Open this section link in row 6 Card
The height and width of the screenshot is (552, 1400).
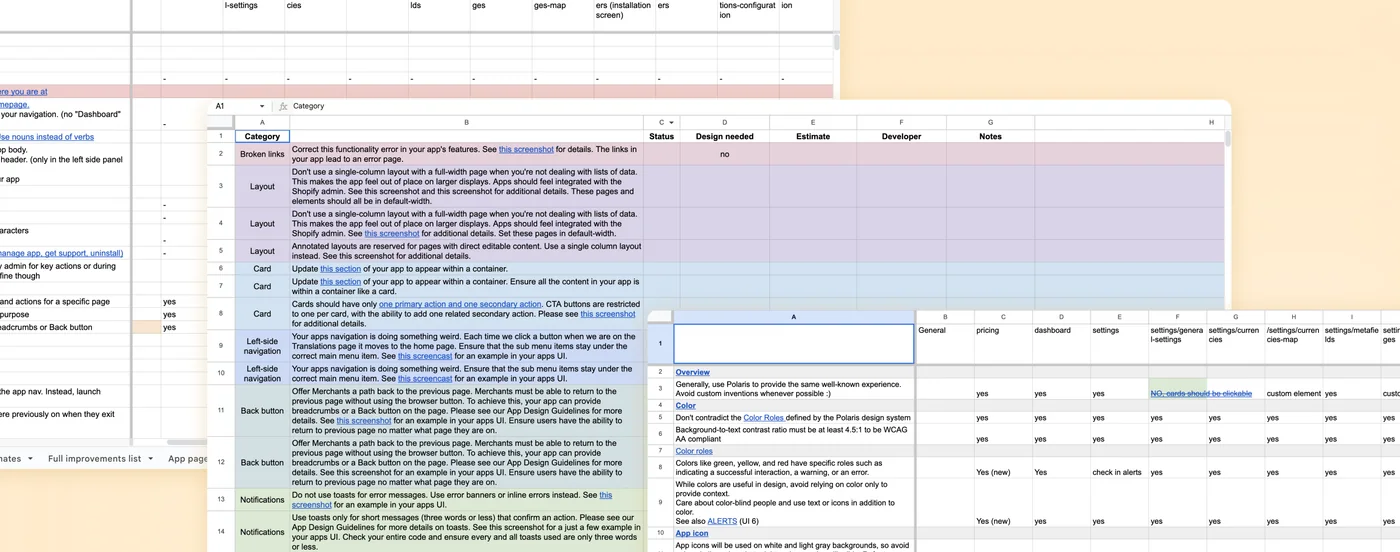(342, 269)
